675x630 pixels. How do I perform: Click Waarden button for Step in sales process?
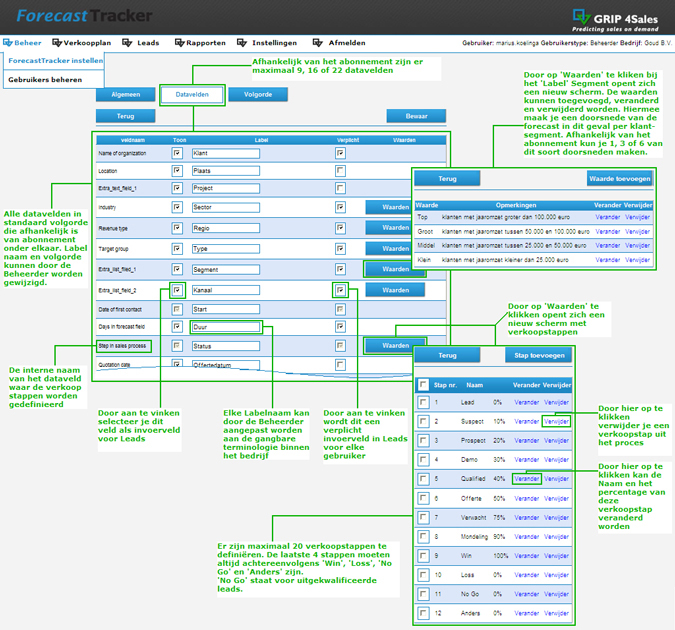(395, 346)
